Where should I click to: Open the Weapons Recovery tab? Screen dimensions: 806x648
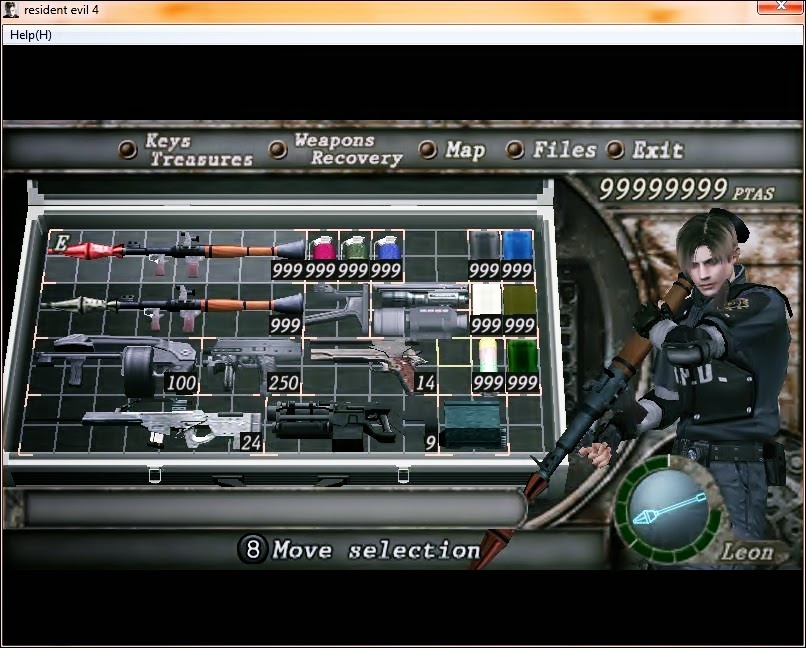pos(336,149)
